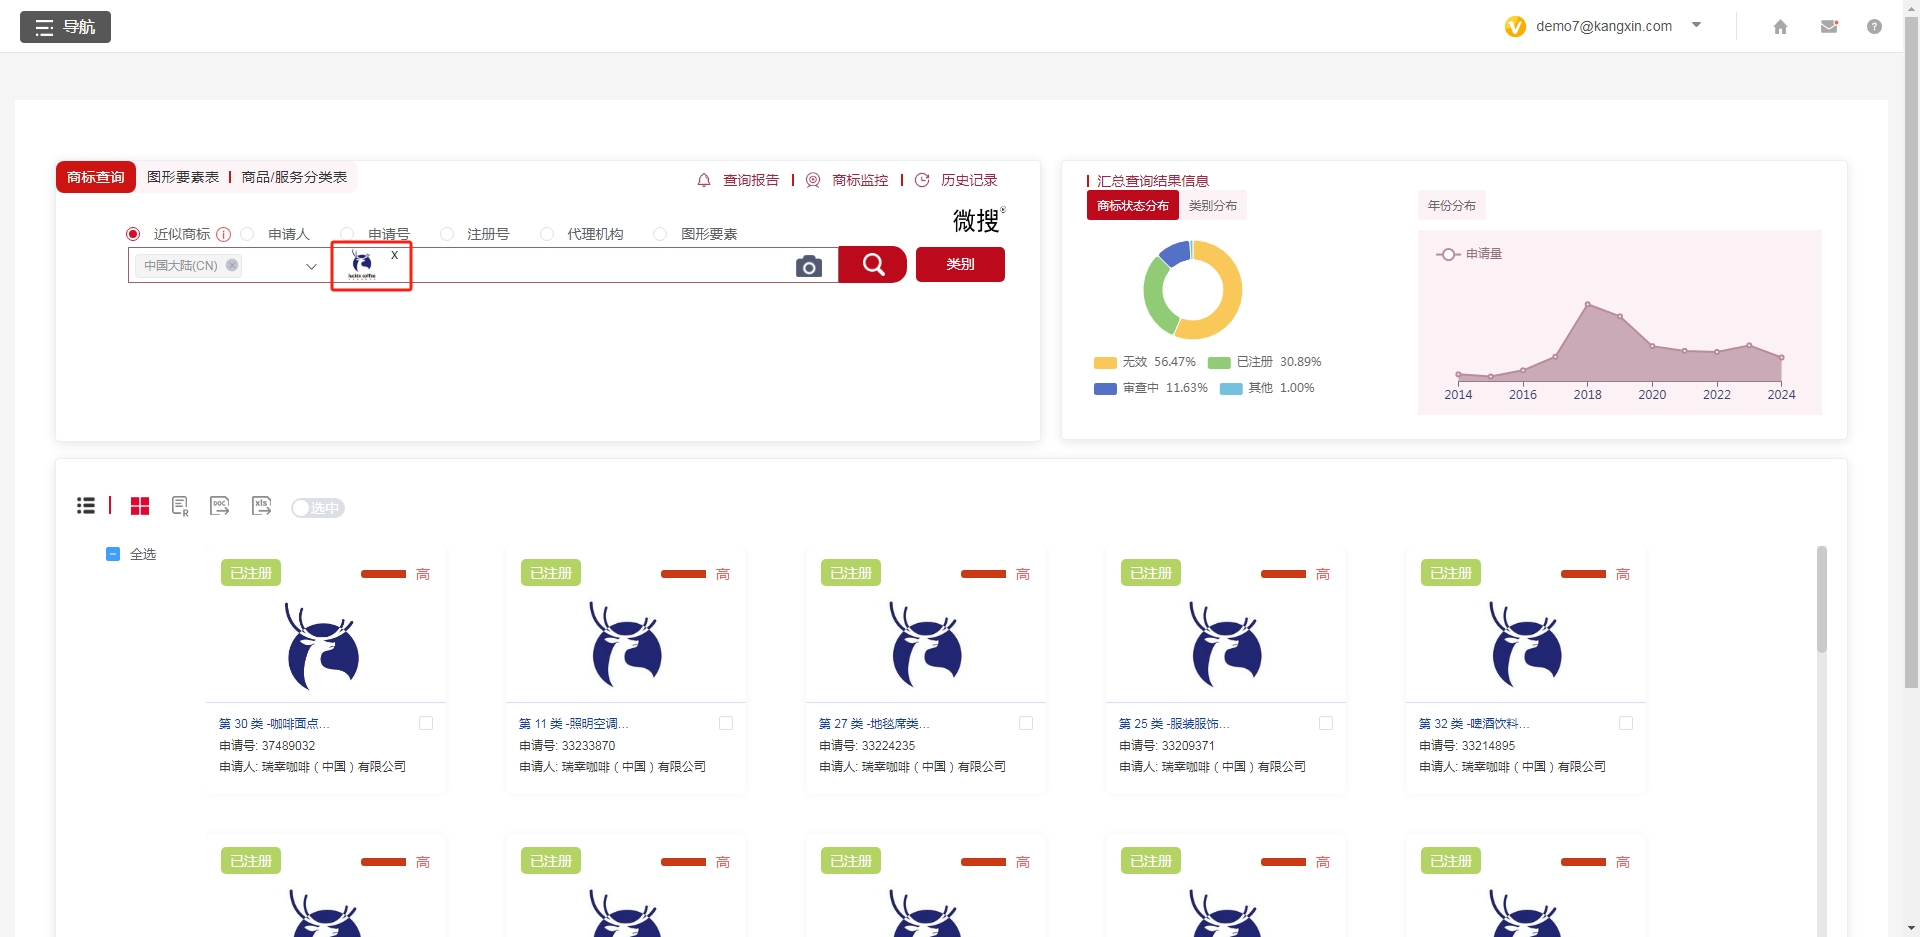The image size is (1920, 937).
Task: Click the 已注册 green legend swatch
Action: coord(1218,362)
